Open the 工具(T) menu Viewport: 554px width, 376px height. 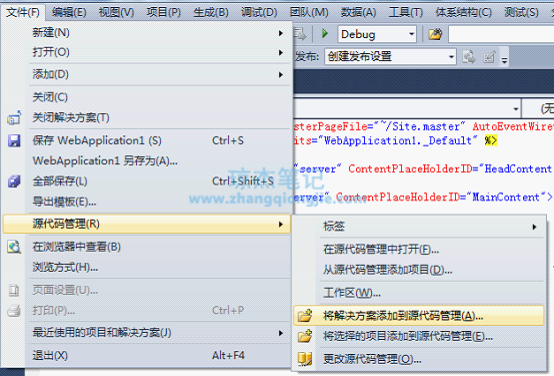coord(406,13)
